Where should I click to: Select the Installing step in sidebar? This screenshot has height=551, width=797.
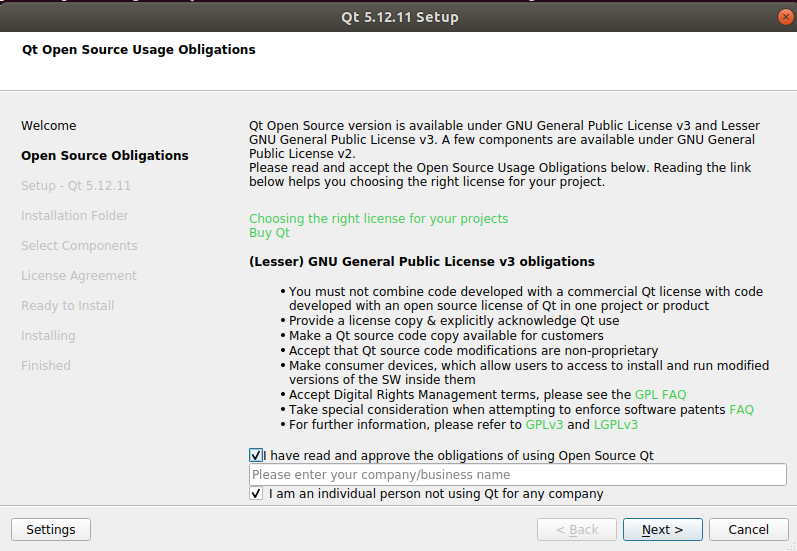coord(48,335)
